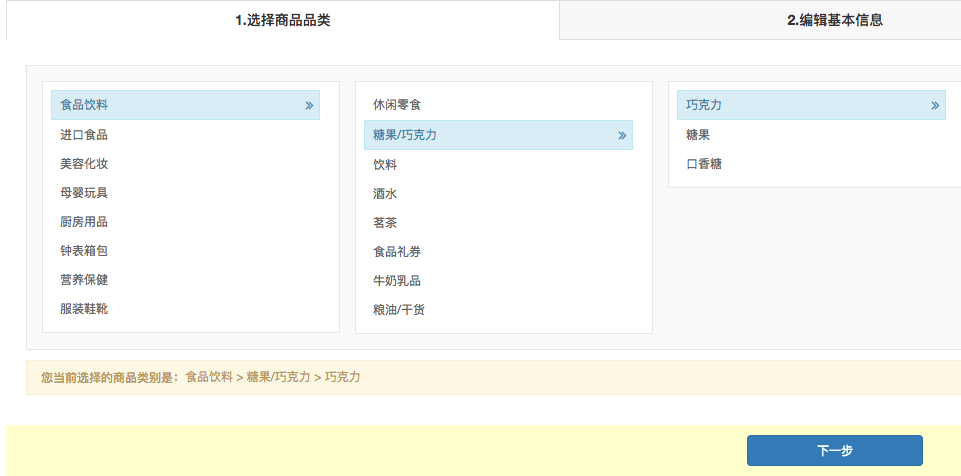Expand the 酒水 subcategory
The height and width of the screenshot is (476, 961).
point(385,194)
